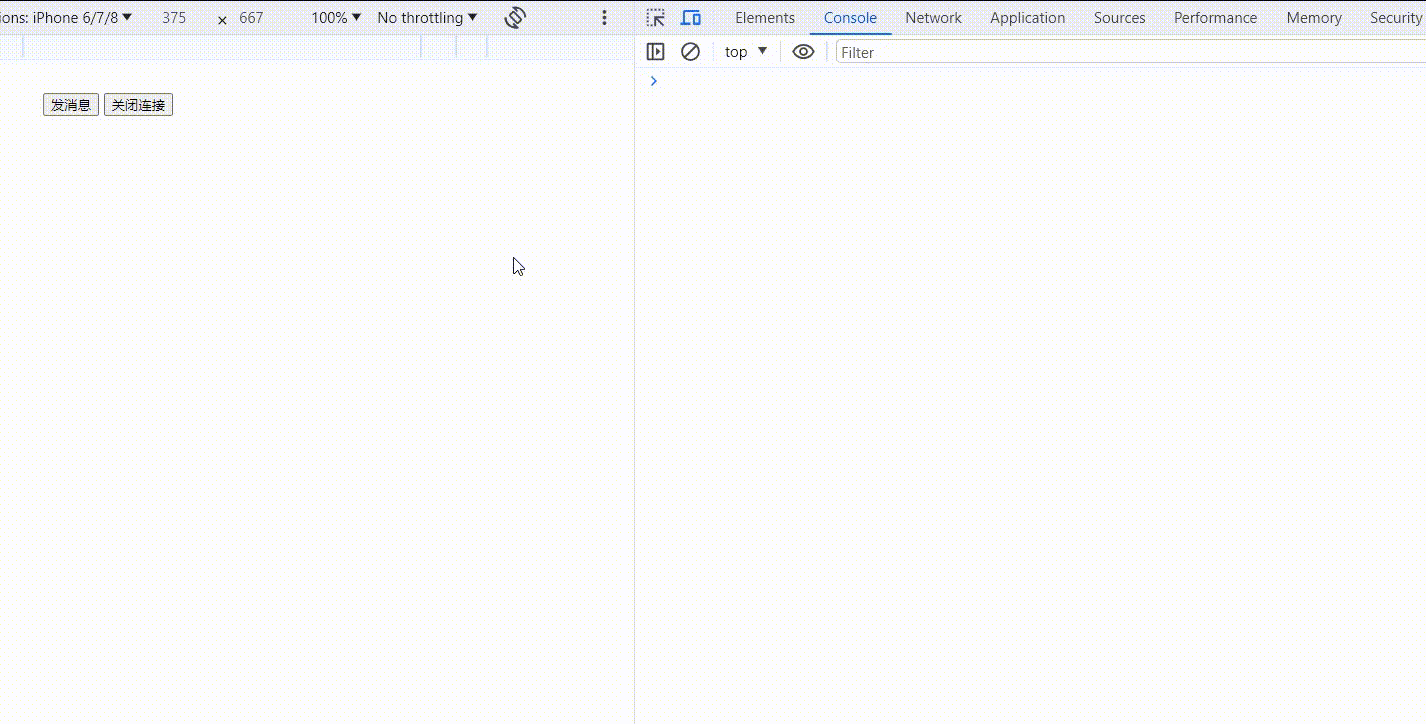
Task: Click the 关闭连接 button
Action: (138, 104)
